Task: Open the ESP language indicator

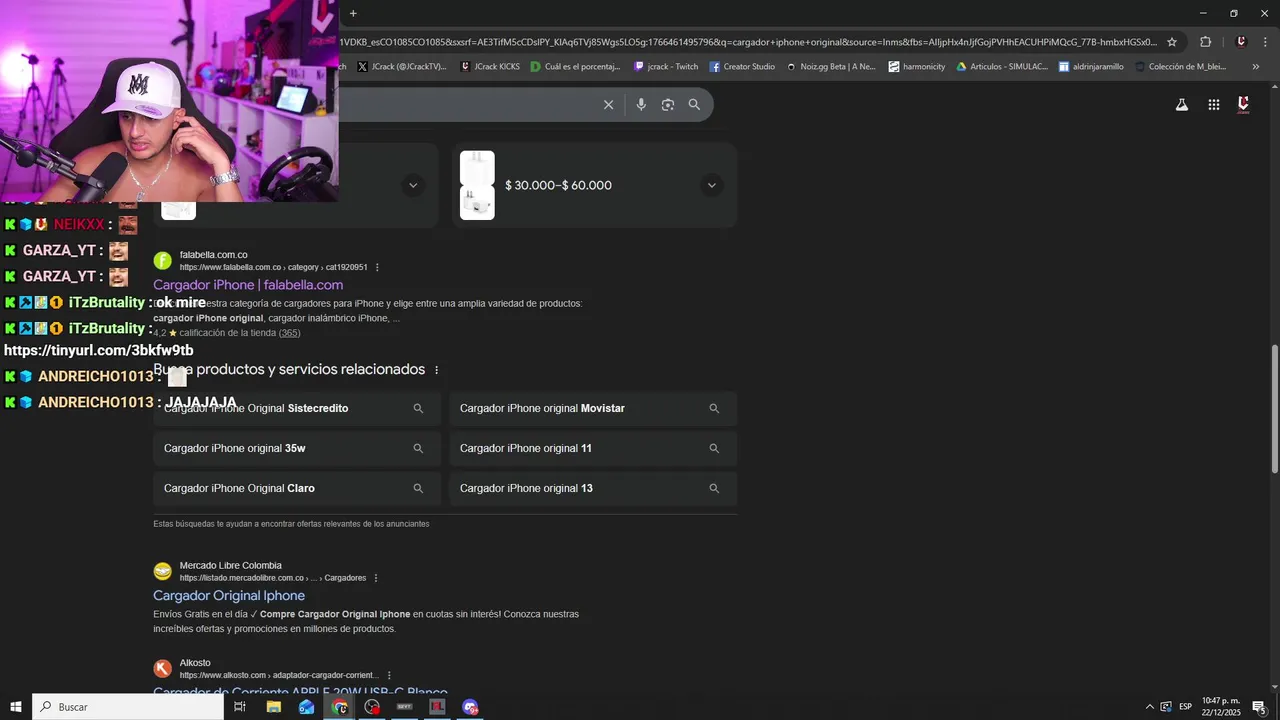Action: (x=1186, y=707)
